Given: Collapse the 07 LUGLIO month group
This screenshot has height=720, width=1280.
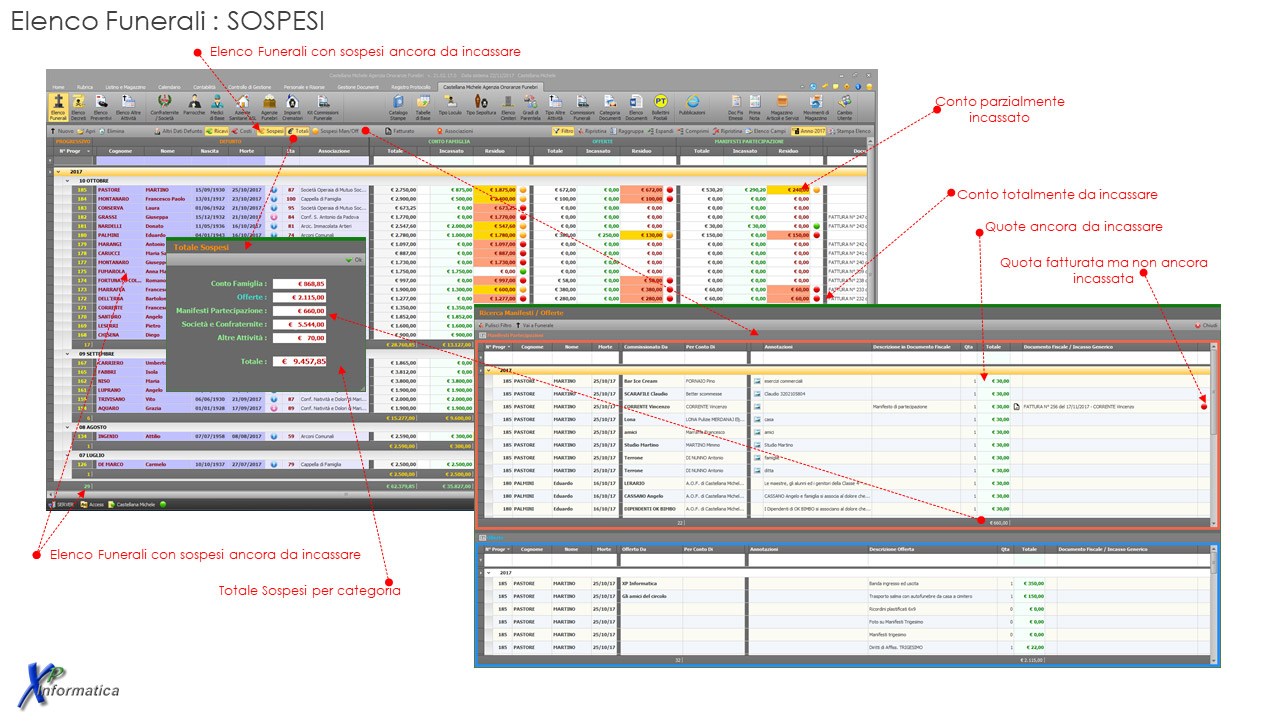Looking at the screenshot, I should (x=69, y=454).
